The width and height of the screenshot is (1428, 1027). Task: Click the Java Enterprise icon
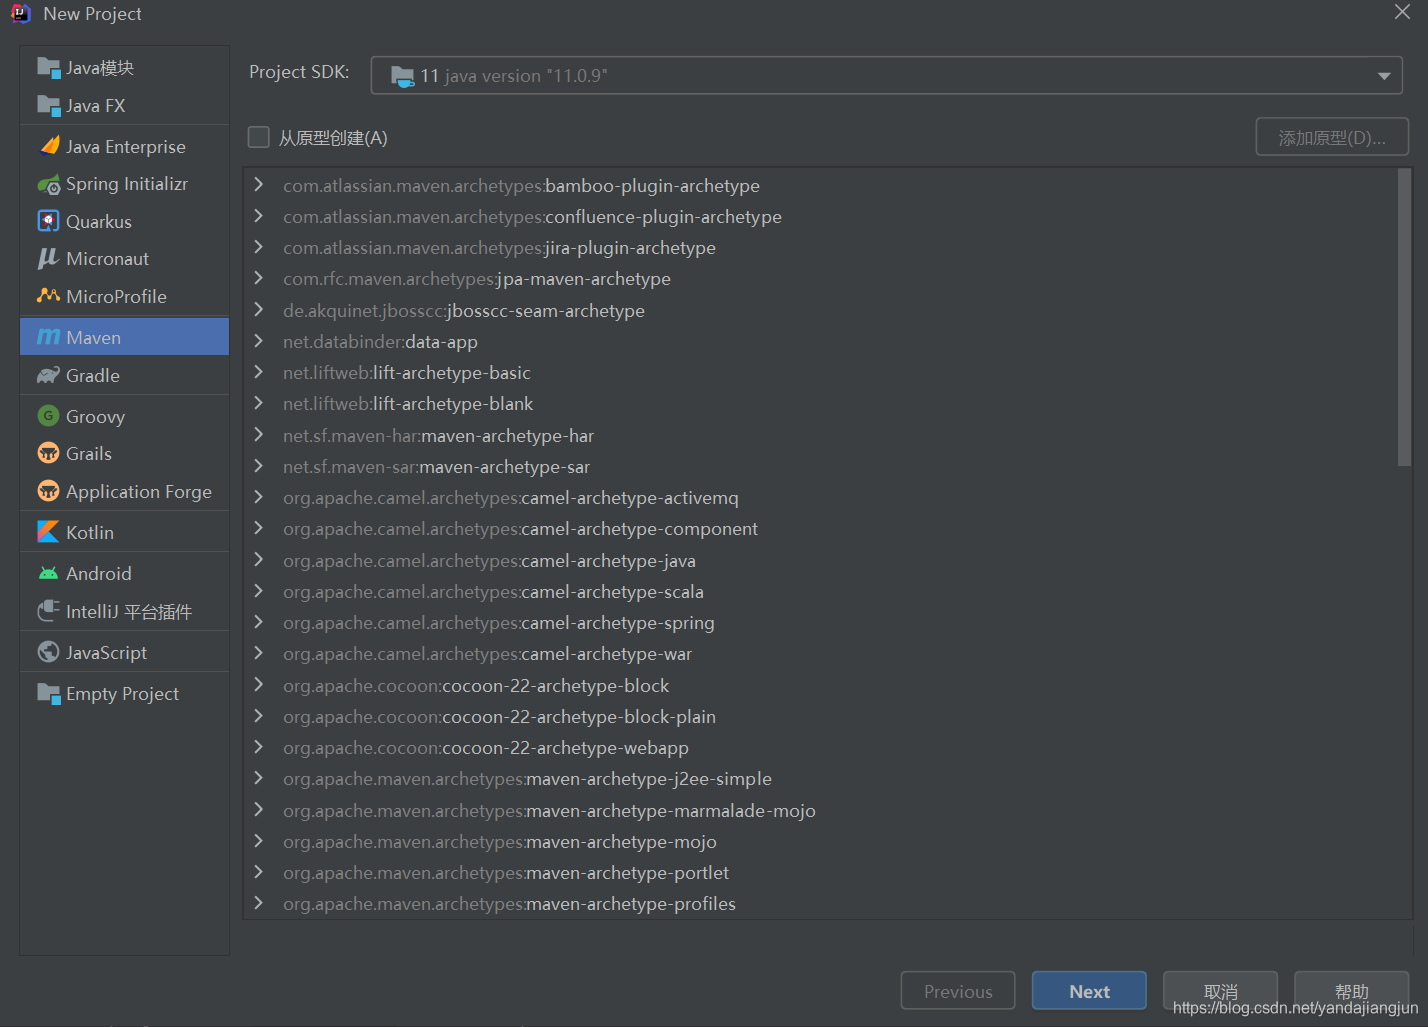point(48,146)
